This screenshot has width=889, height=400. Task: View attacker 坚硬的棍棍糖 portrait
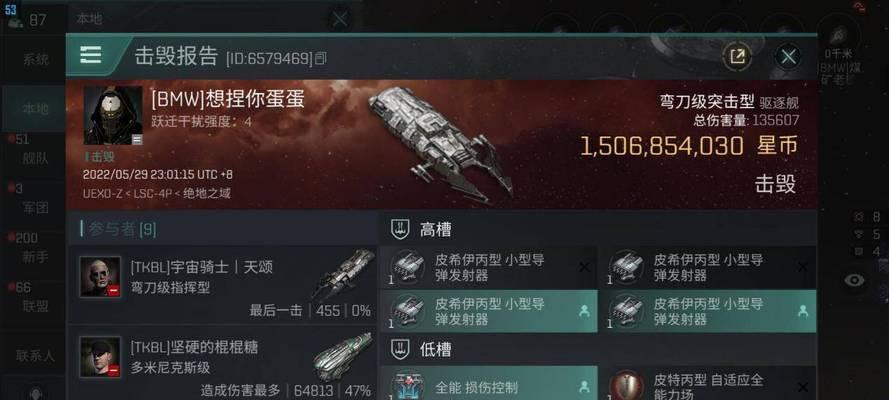pyautogui.click(x=100, y=357)
